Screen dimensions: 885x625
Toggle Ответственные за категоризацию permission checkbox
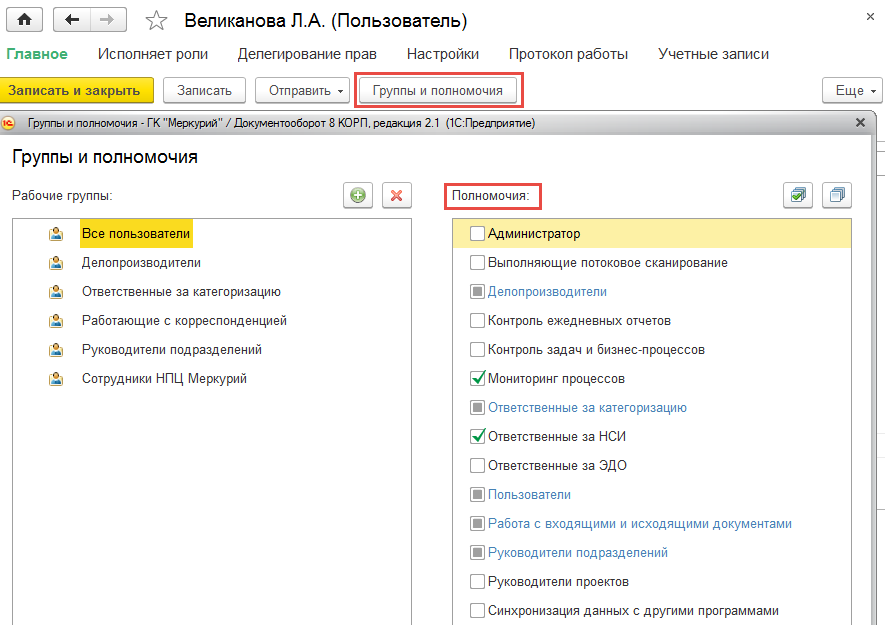(x=477, y=407)
